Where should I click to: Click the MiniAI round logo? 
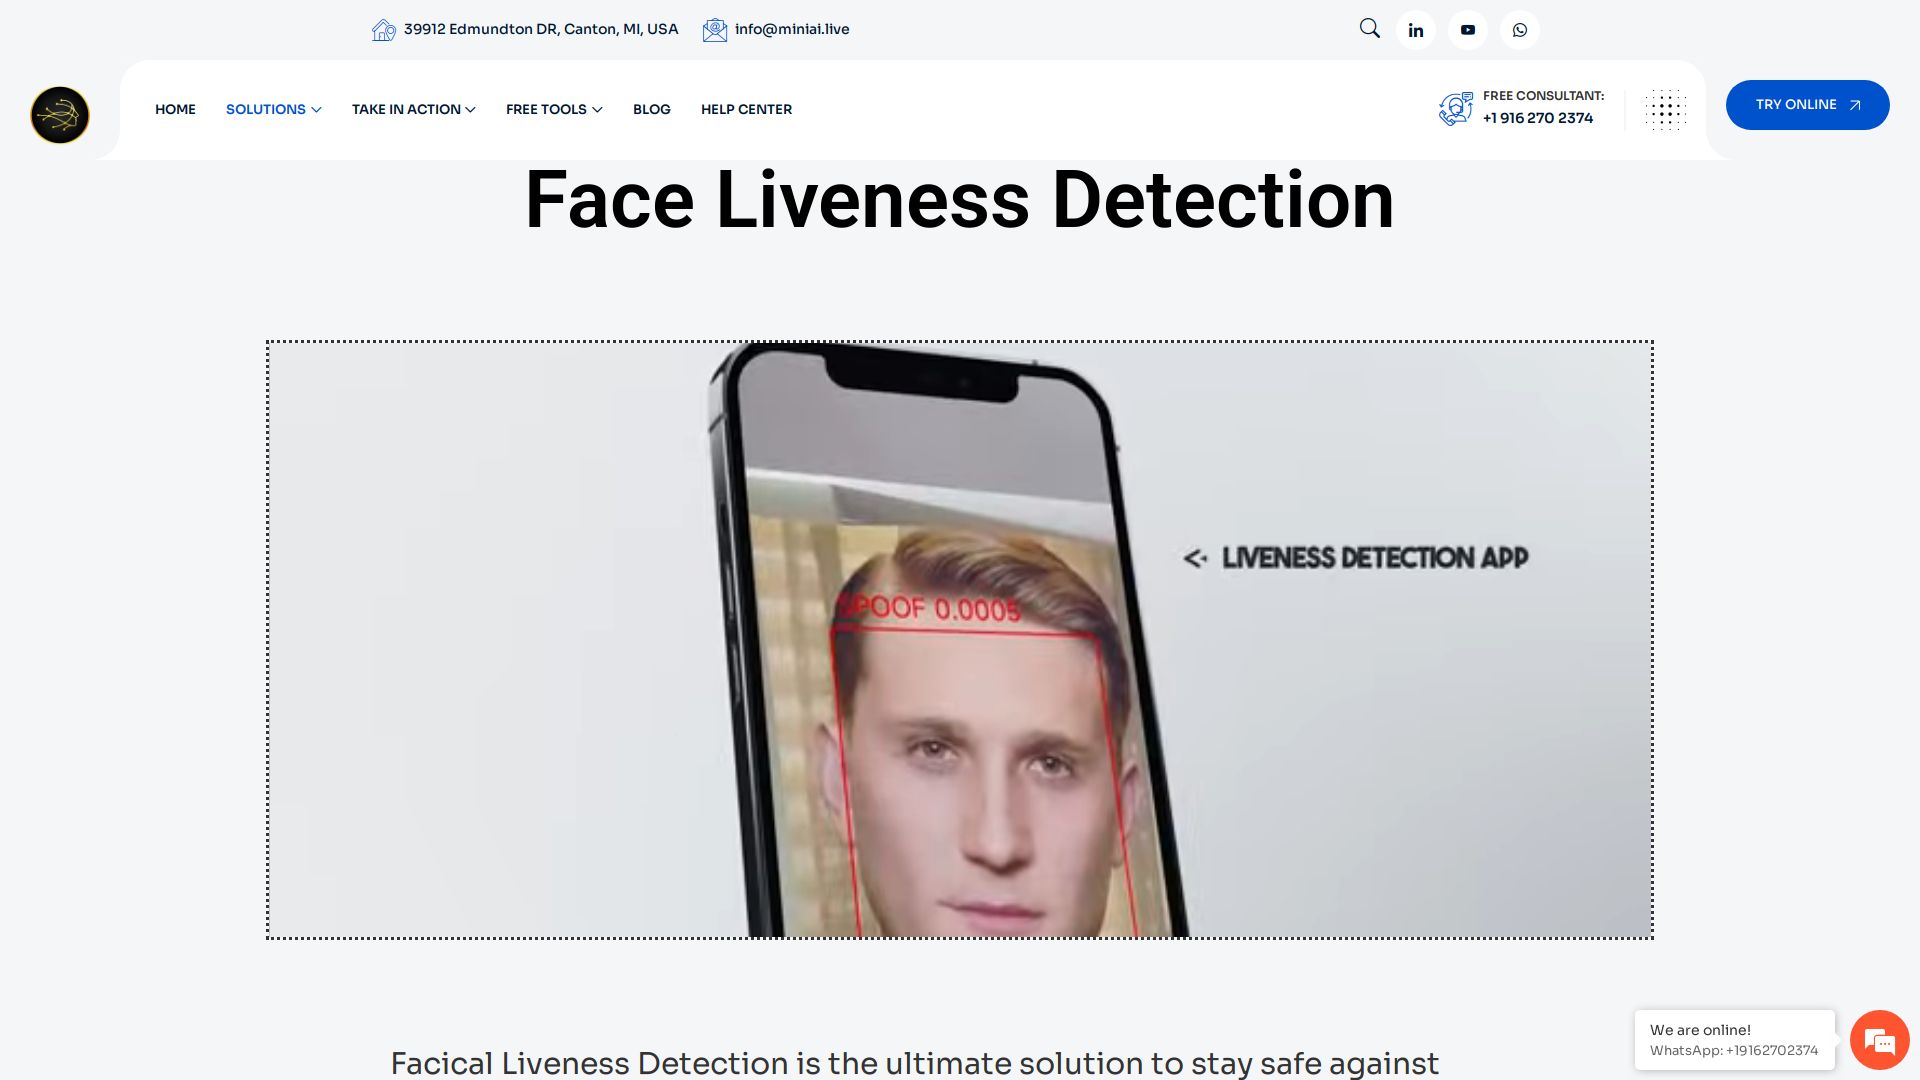(x=60, y=115)
